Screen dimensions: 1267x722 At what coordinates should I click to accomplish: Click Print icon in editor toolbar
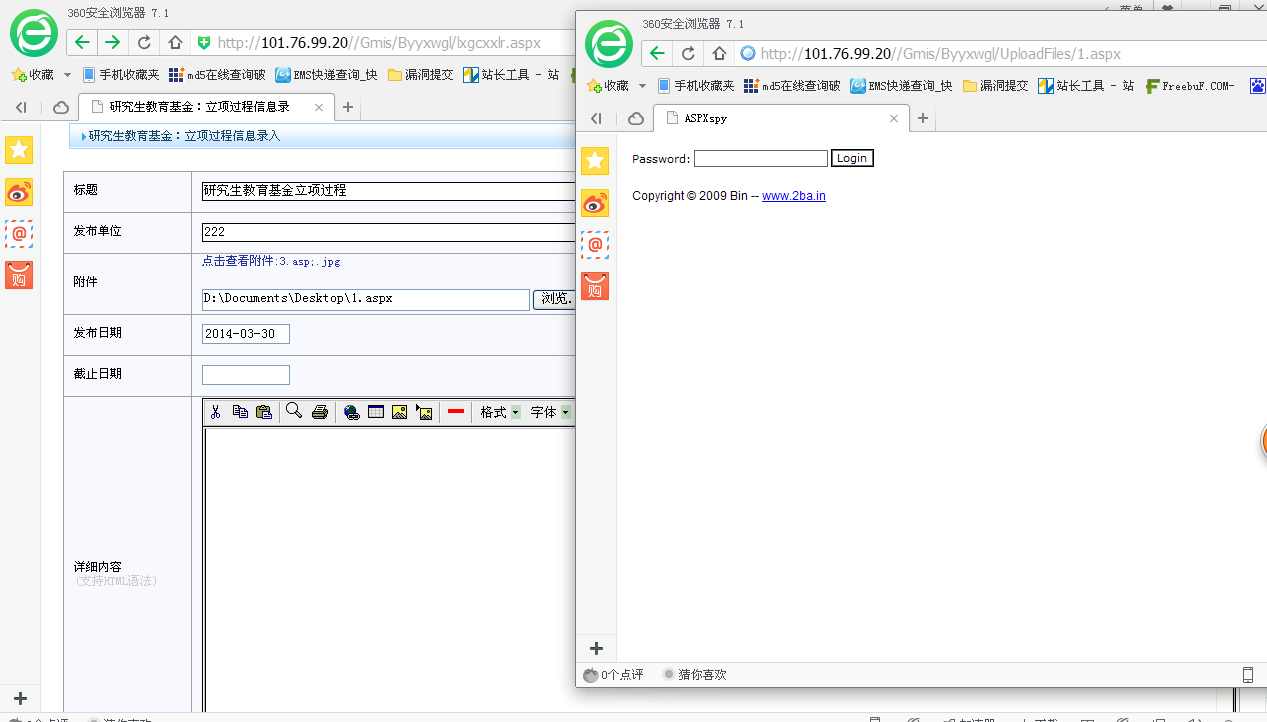tap(320, 412)
